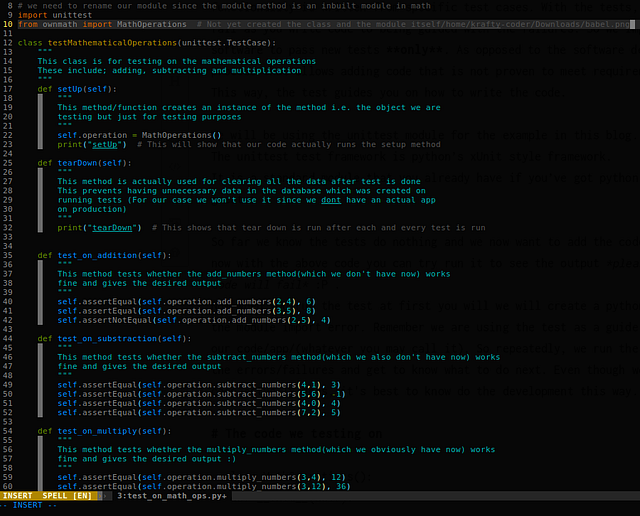Click the indent guide bar beside test_on_addition body
The height and width of the screenshot is (516, 640).
coord(40,292)
